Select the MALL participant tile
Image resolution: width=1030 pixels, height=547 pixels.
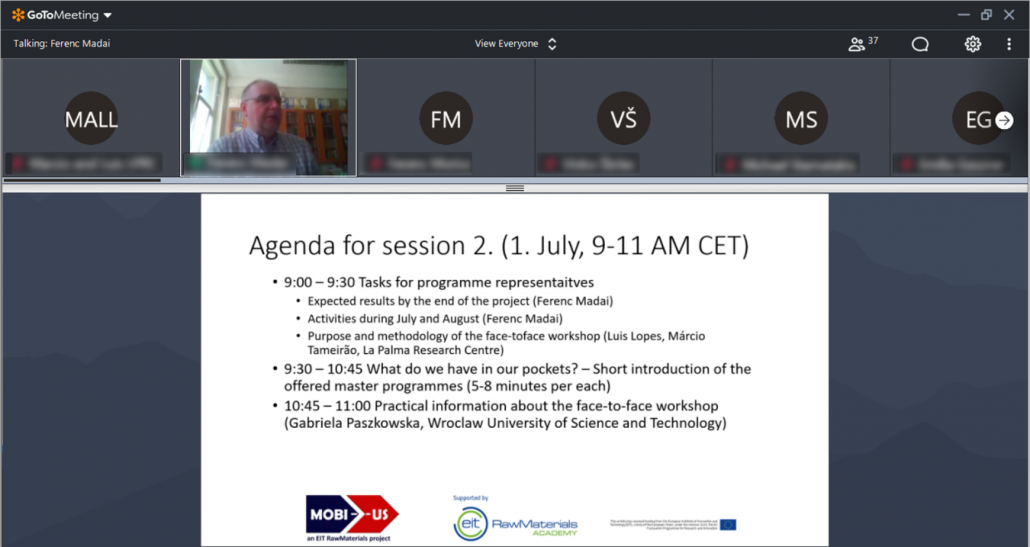coord(91,119)
